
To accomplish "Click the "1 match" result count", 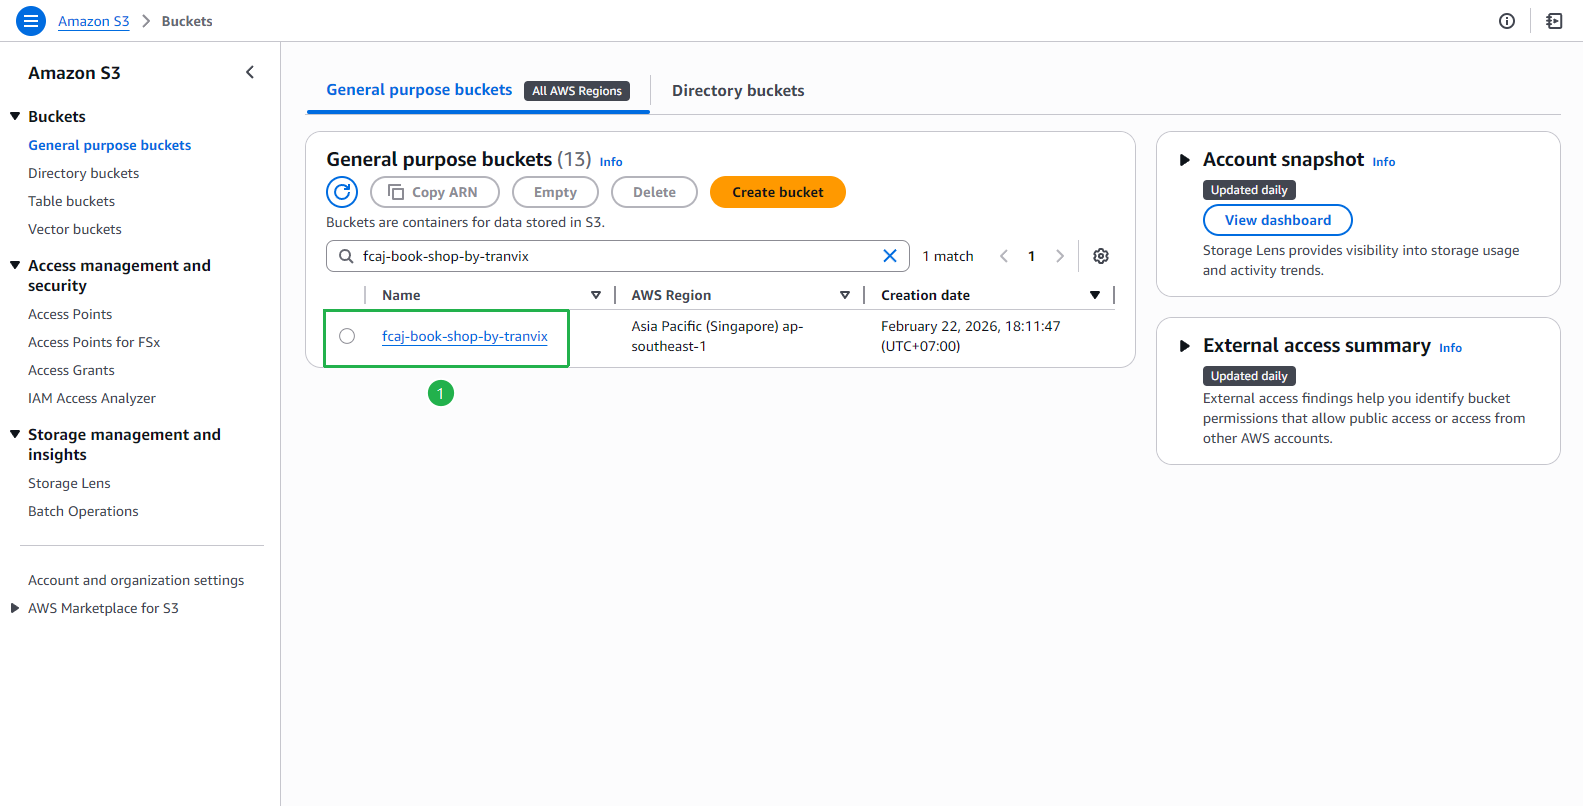I will [x=948, y=256].
